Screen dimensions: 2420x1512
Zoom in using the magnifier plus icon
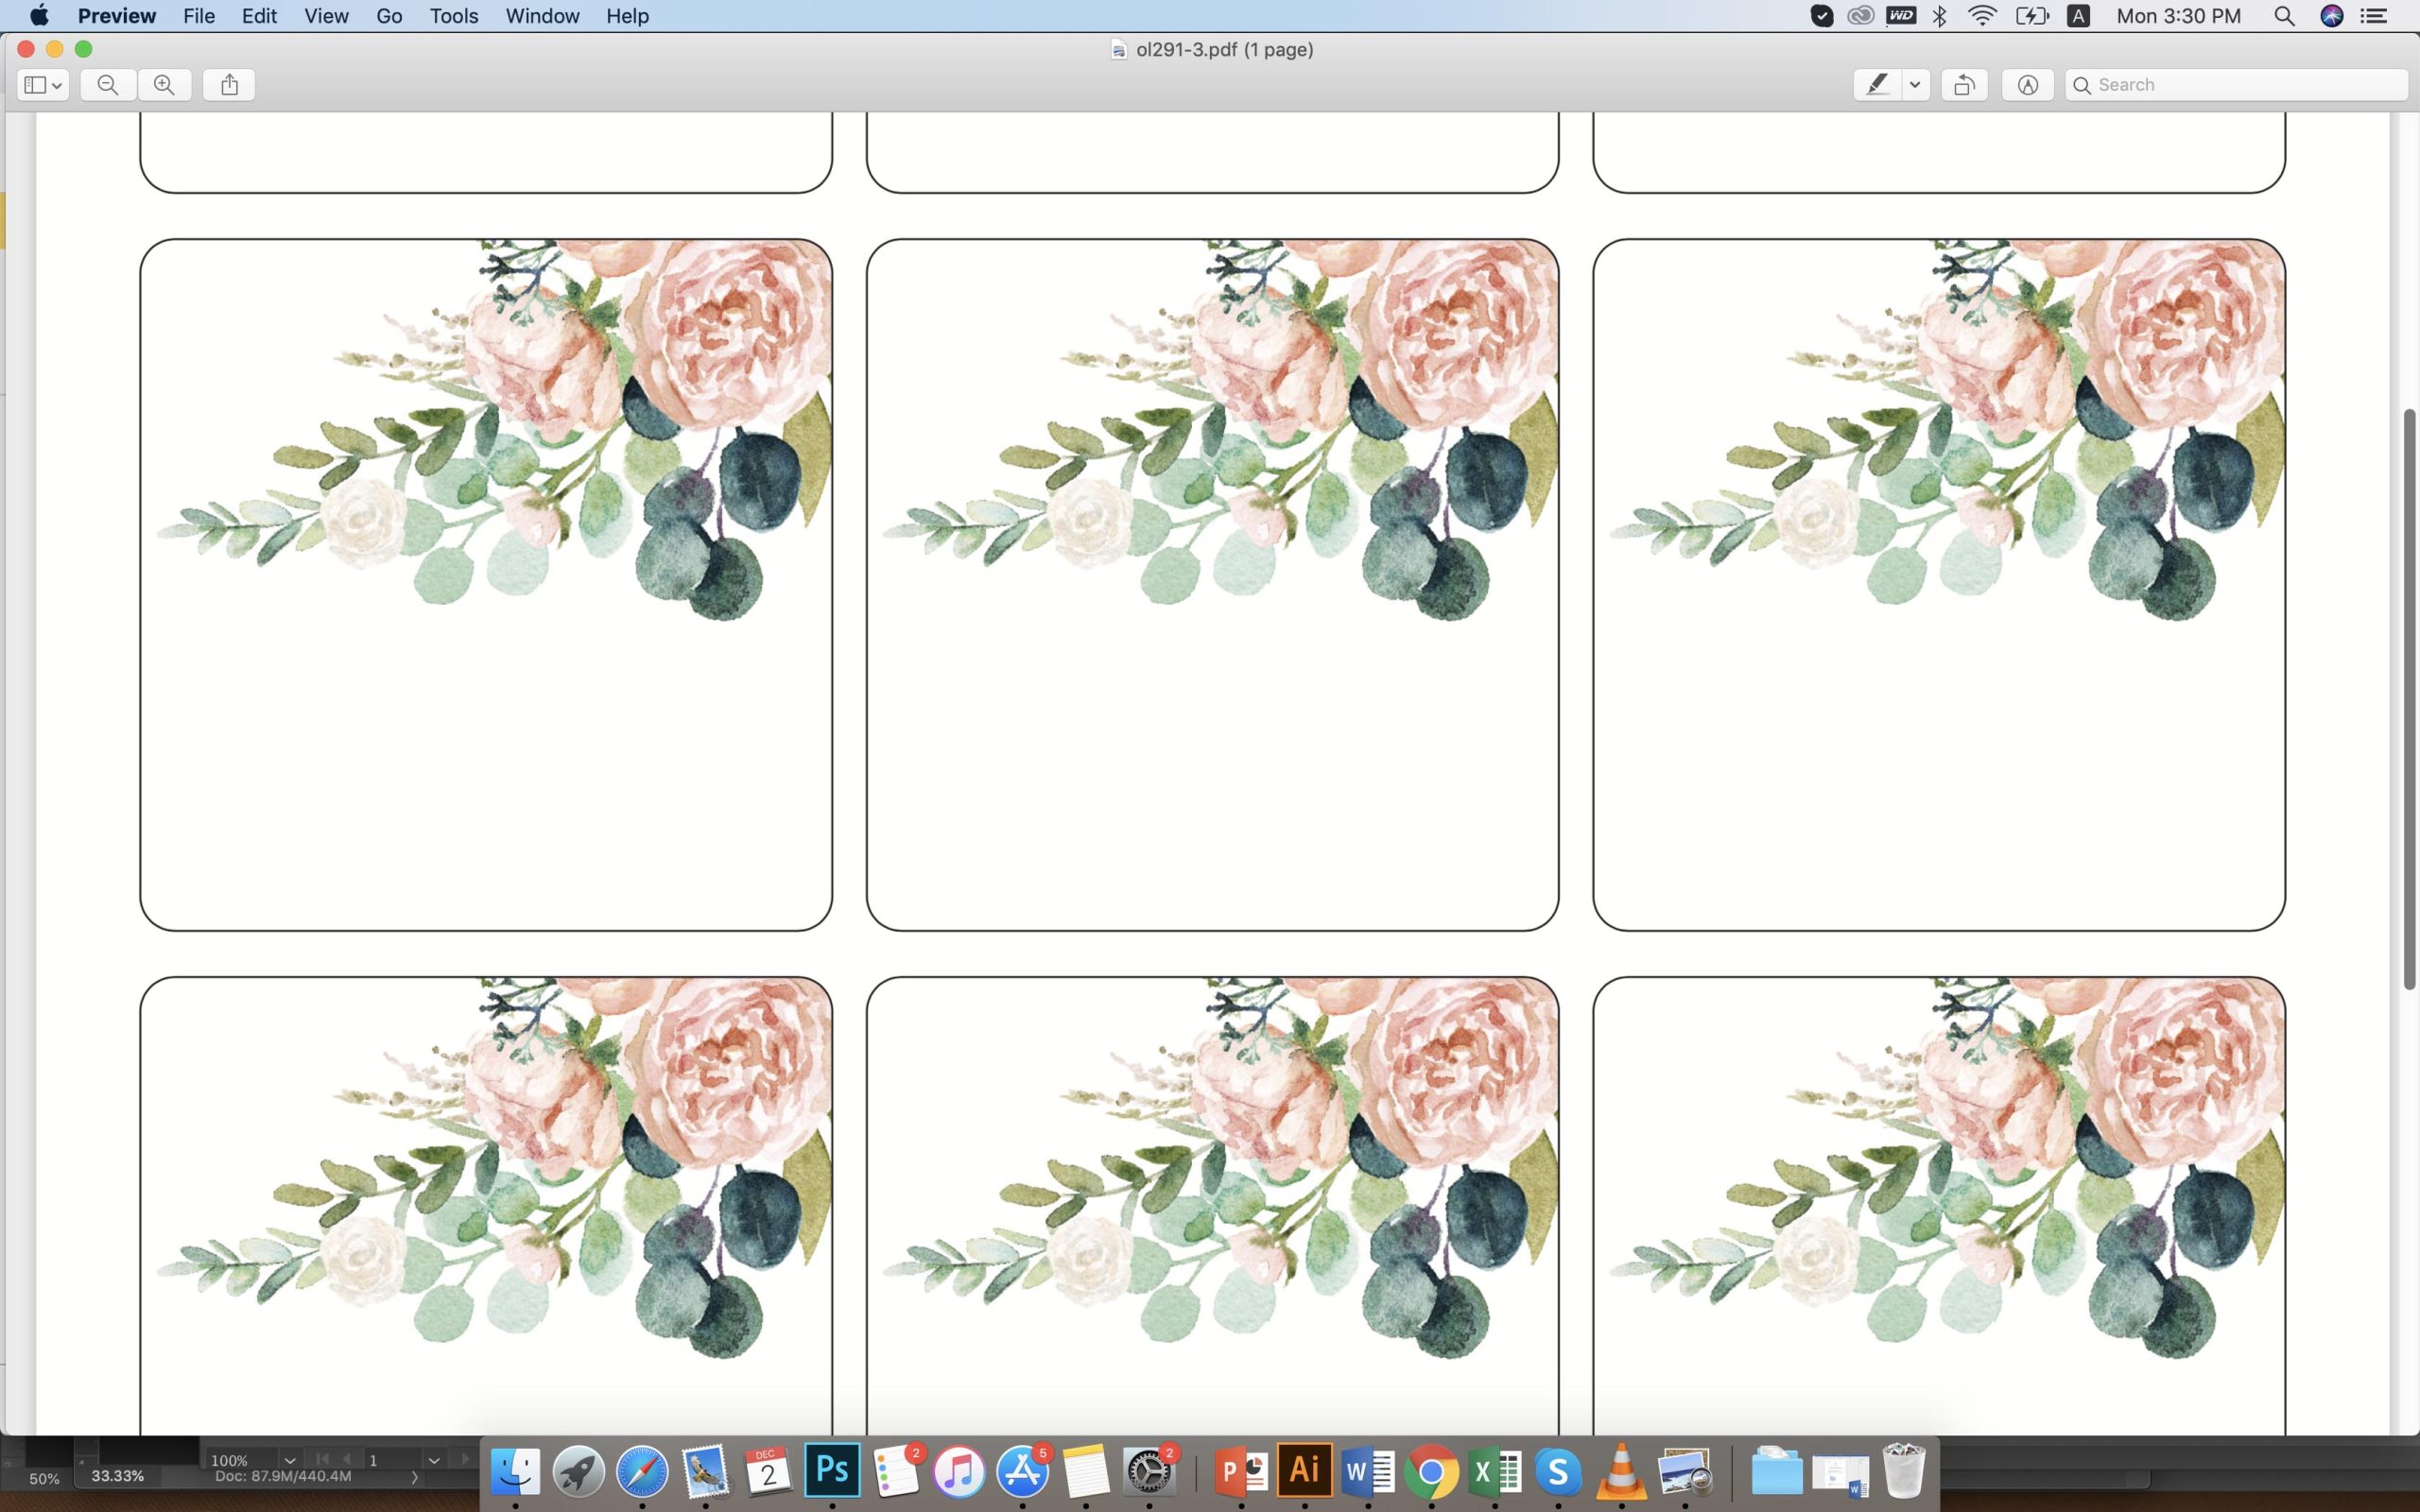point(165,84)
